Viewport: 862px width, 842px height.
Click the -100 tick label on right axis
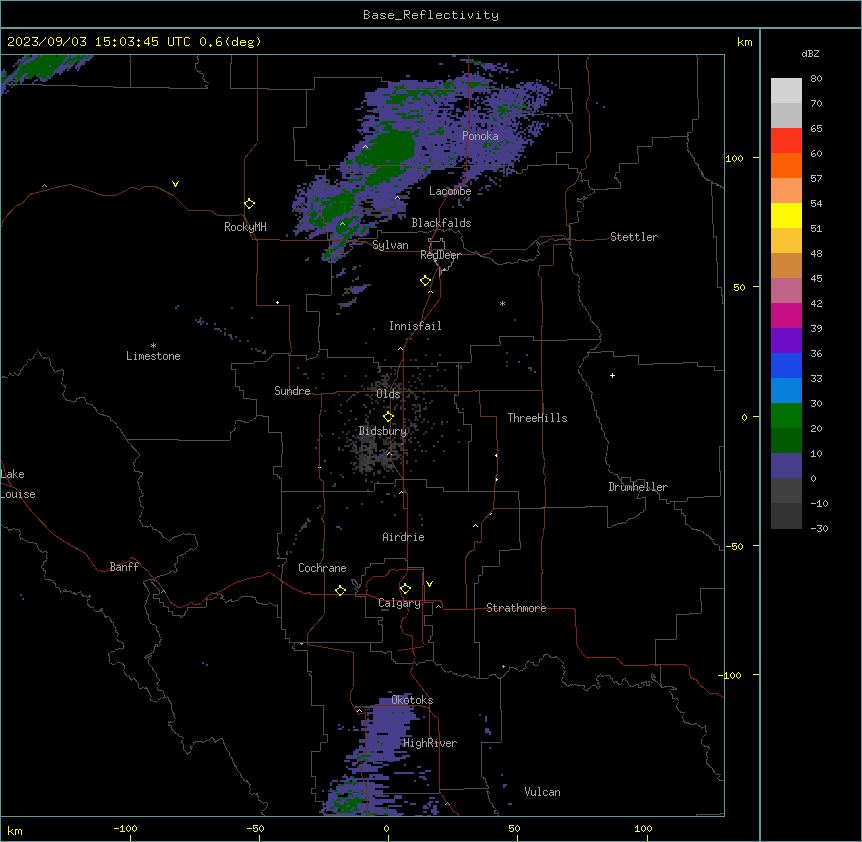pyautogui.click(x=731, y=675)
